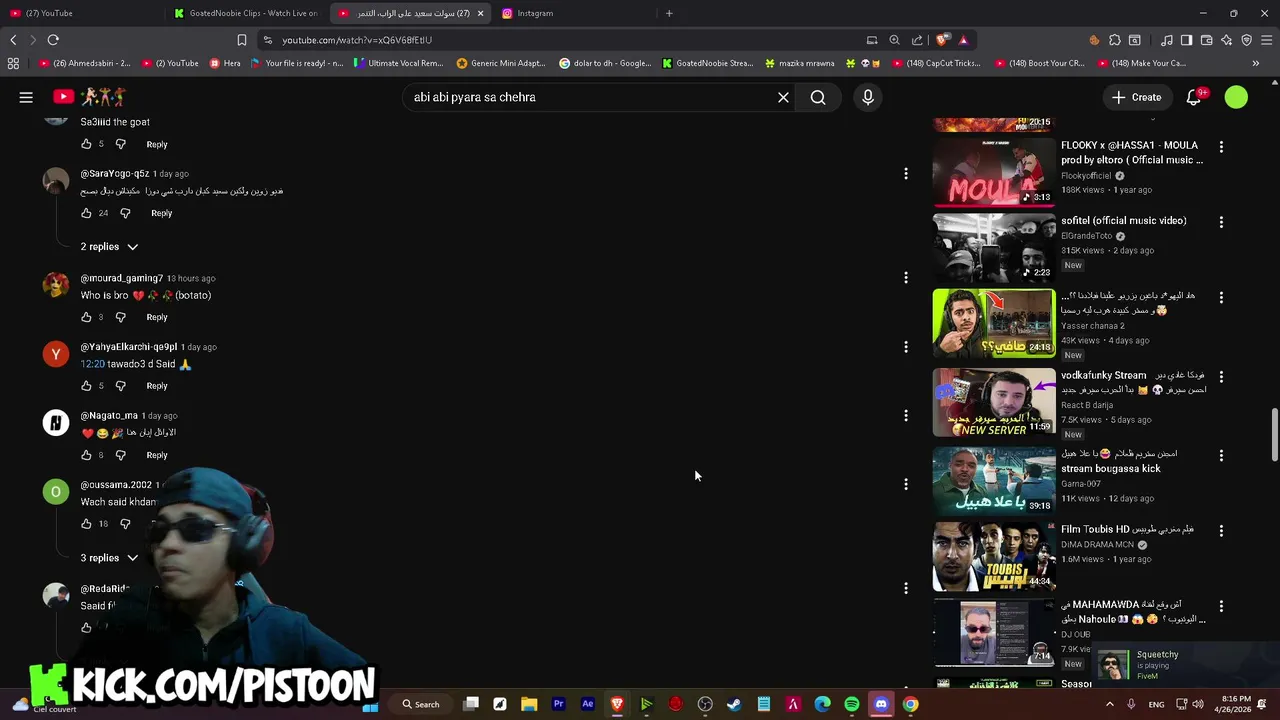Dislike the comment by @SaraYogo-q5z
Viewport: 1280px width, 720px height.
125,213
